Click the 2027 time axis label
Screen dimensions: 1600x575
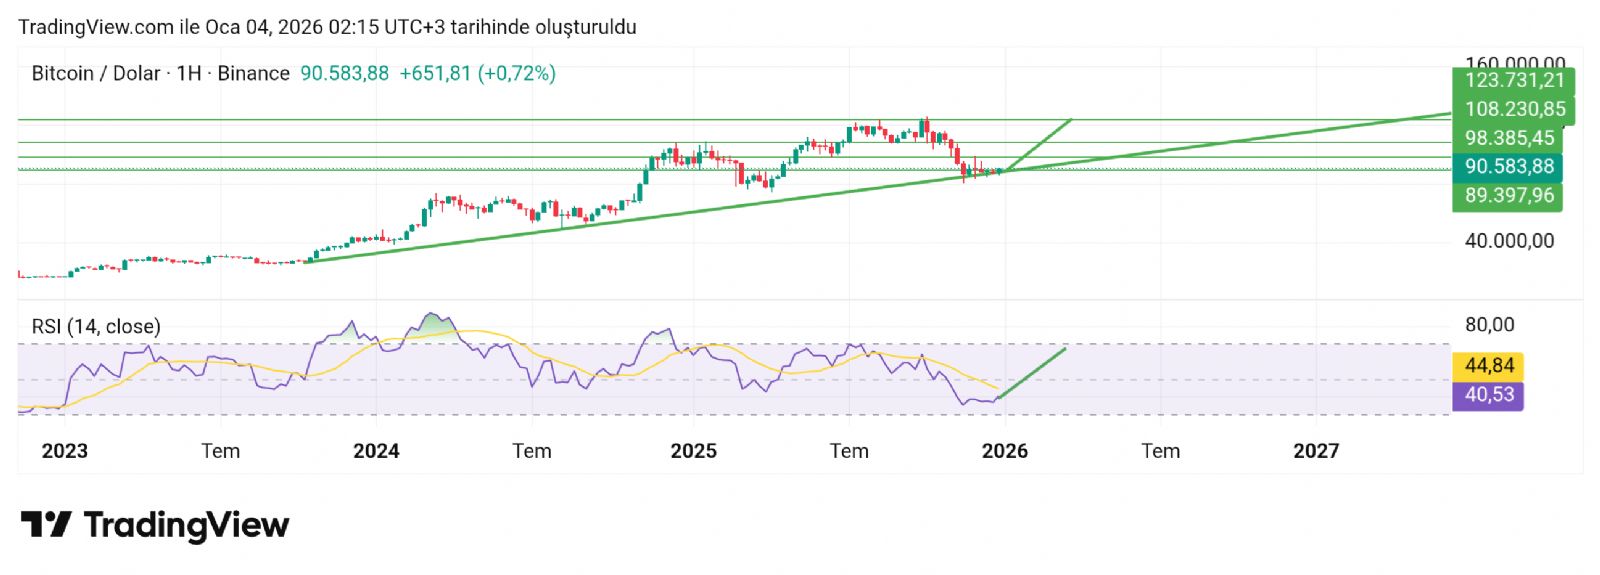1315,451
